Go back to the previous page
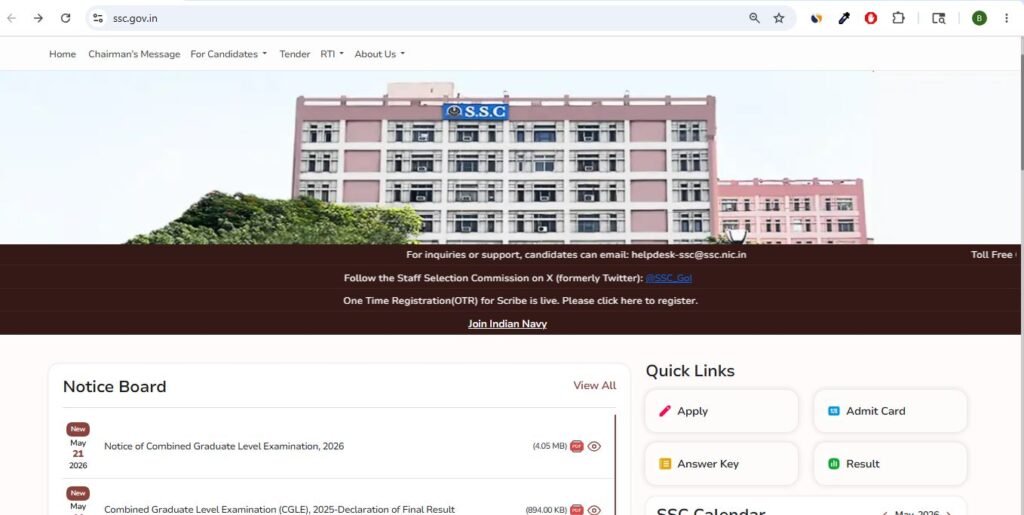The image size is (1024, 515). 11,18
